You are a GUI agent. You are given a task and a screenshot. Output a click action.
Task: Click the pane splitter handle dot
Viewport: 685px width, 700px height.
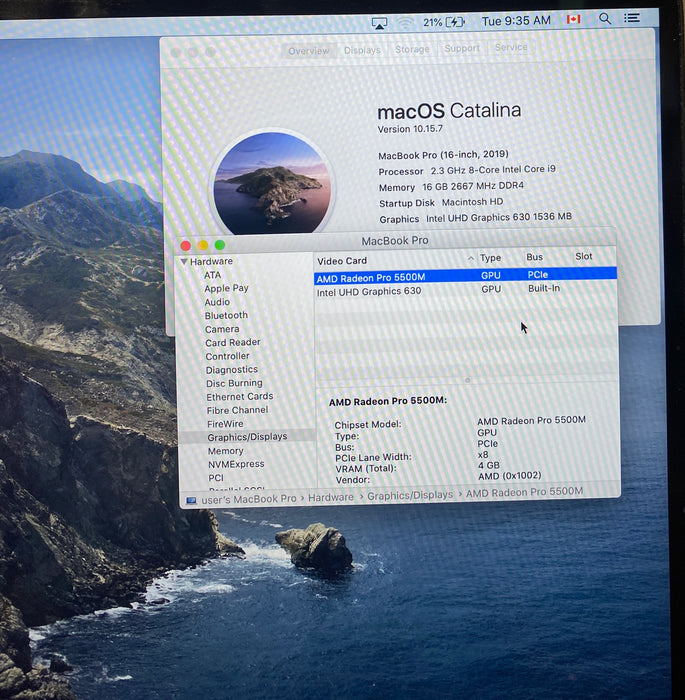click(x=468, y=380)
